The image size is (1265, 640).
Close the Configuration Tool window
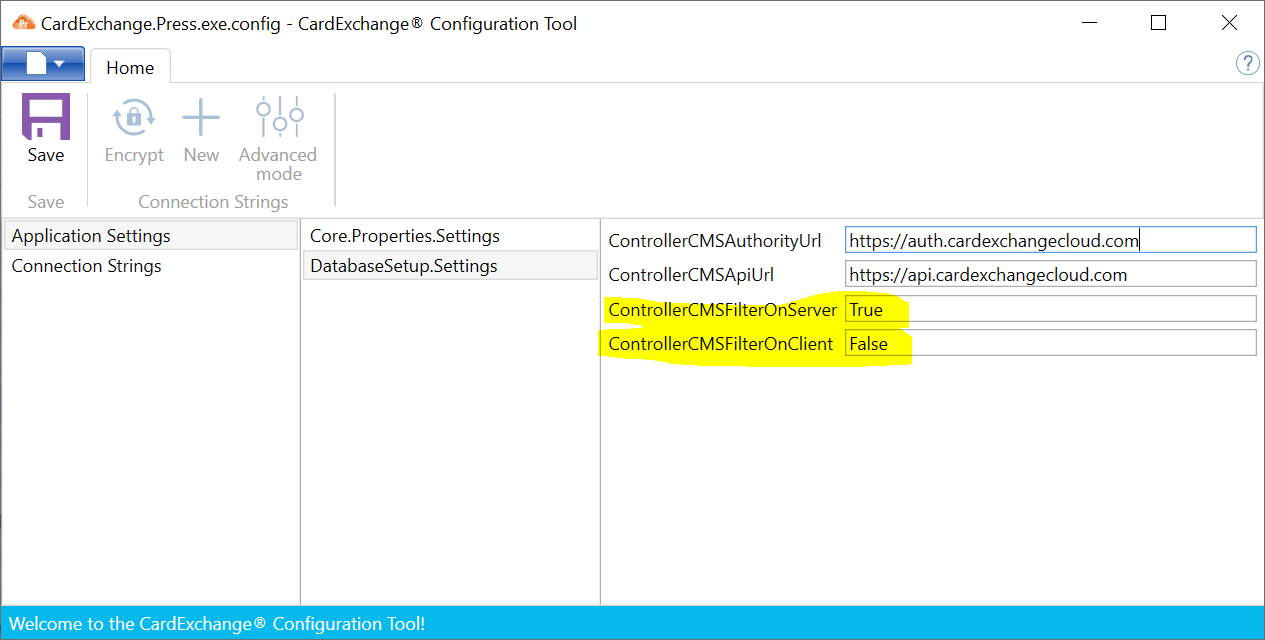(x=1229, y=23)
